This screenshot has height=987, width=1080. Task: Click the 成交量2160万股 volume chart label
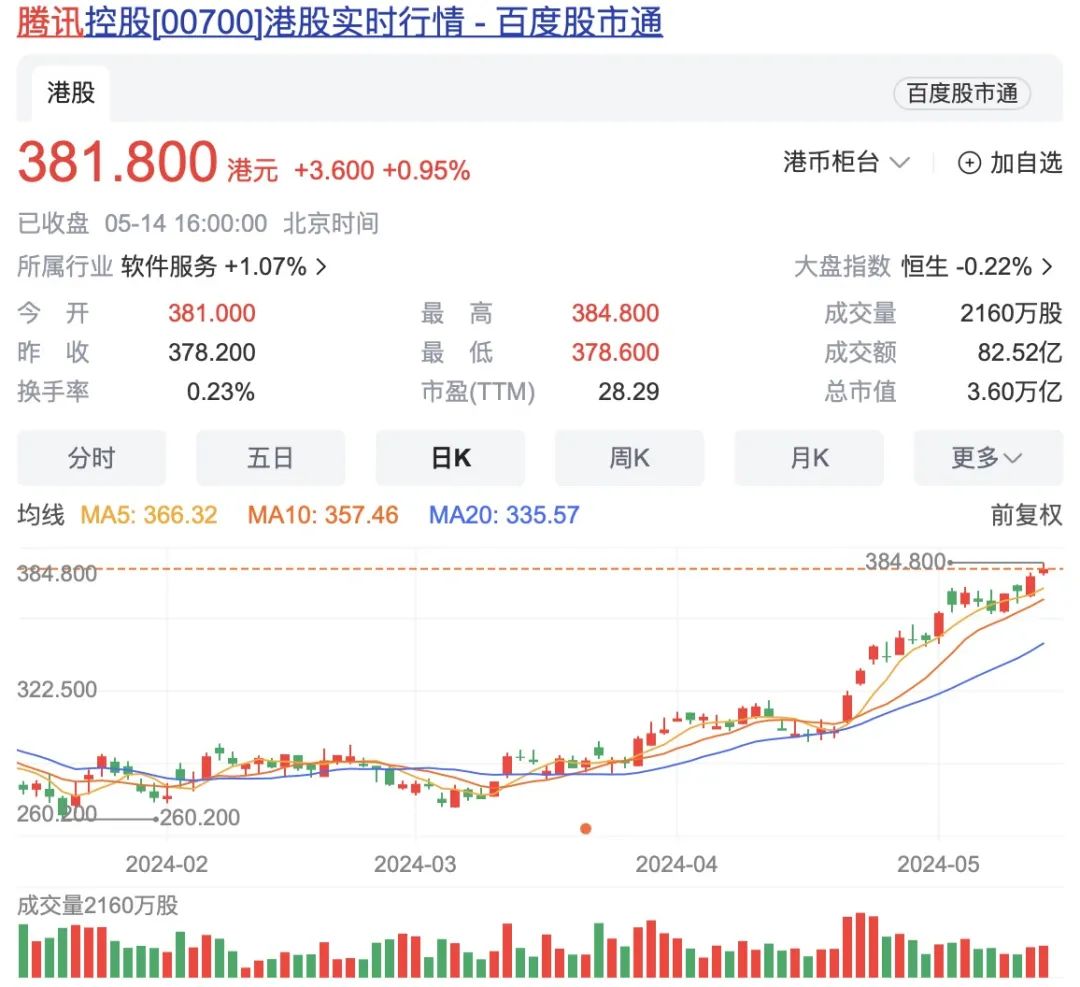coord(98,905)
